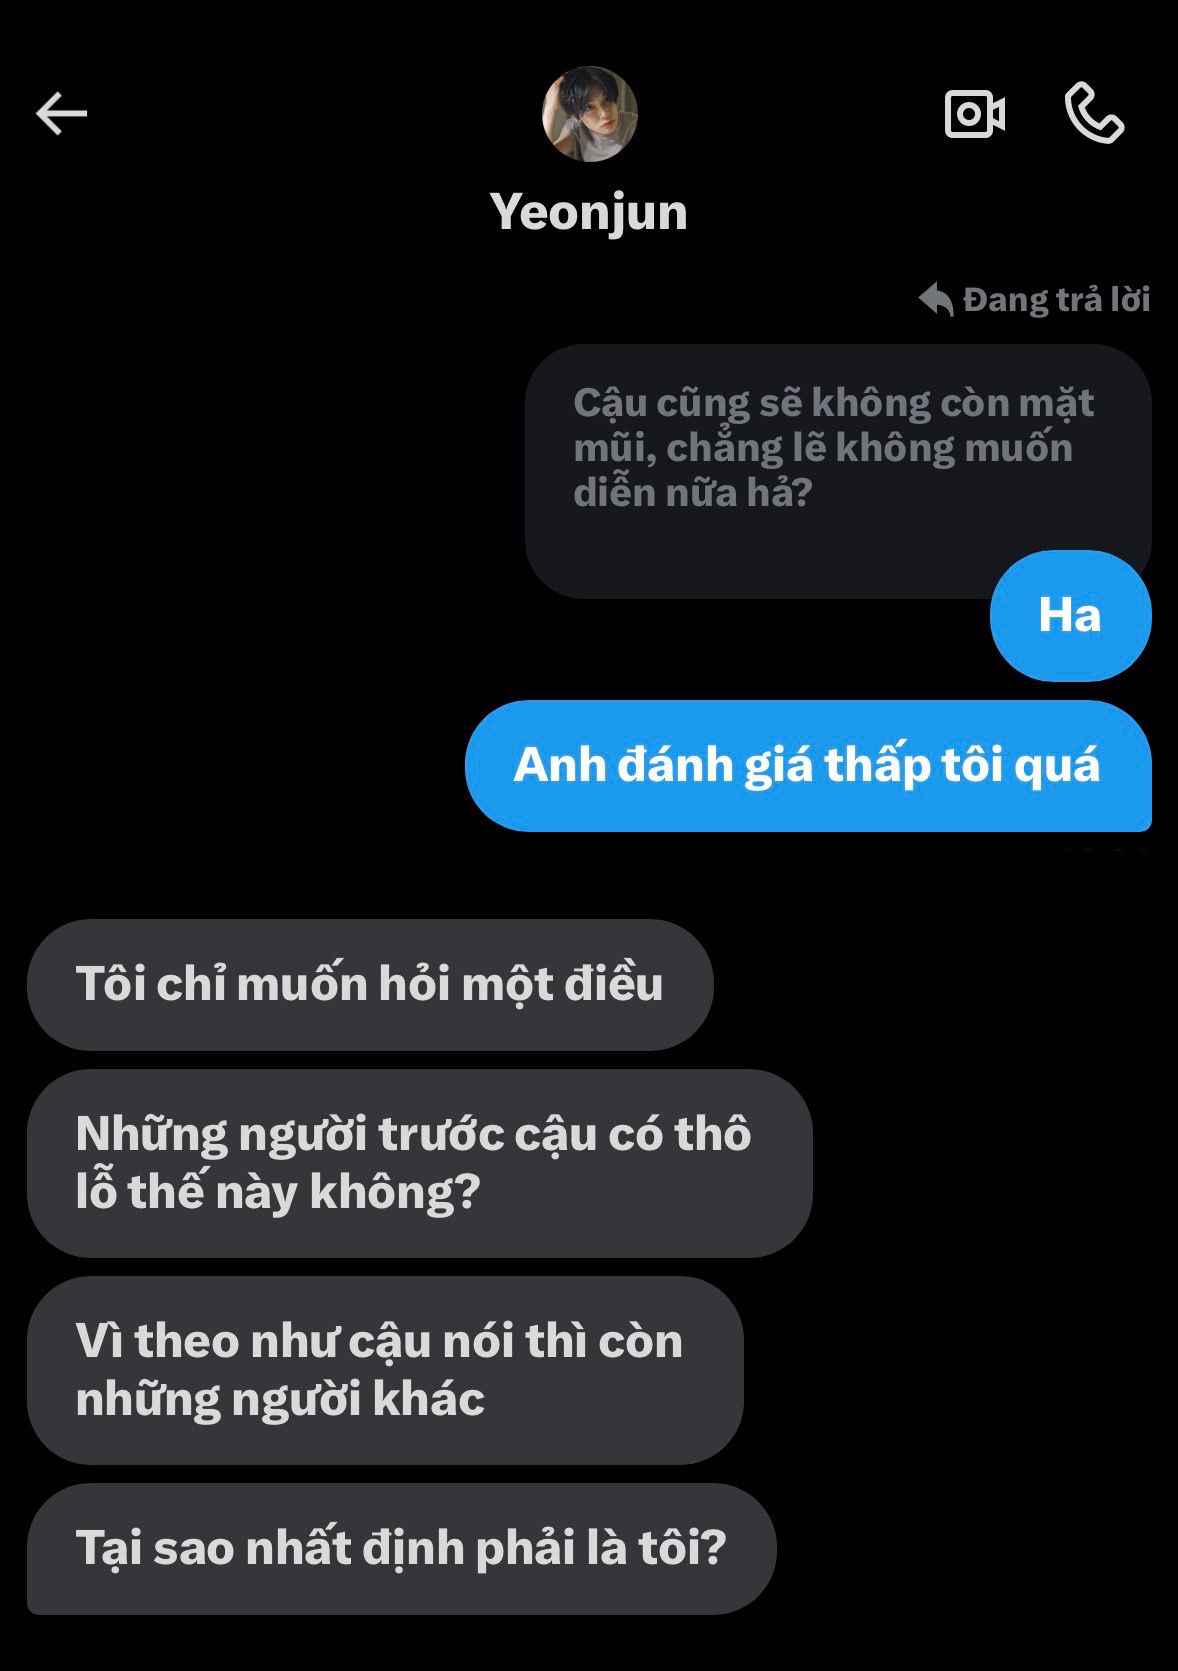Click the reply arrow icon beside Đang trả lời
The width and height of the screenshot is (1178, 1671).
(x=936, y=299)
